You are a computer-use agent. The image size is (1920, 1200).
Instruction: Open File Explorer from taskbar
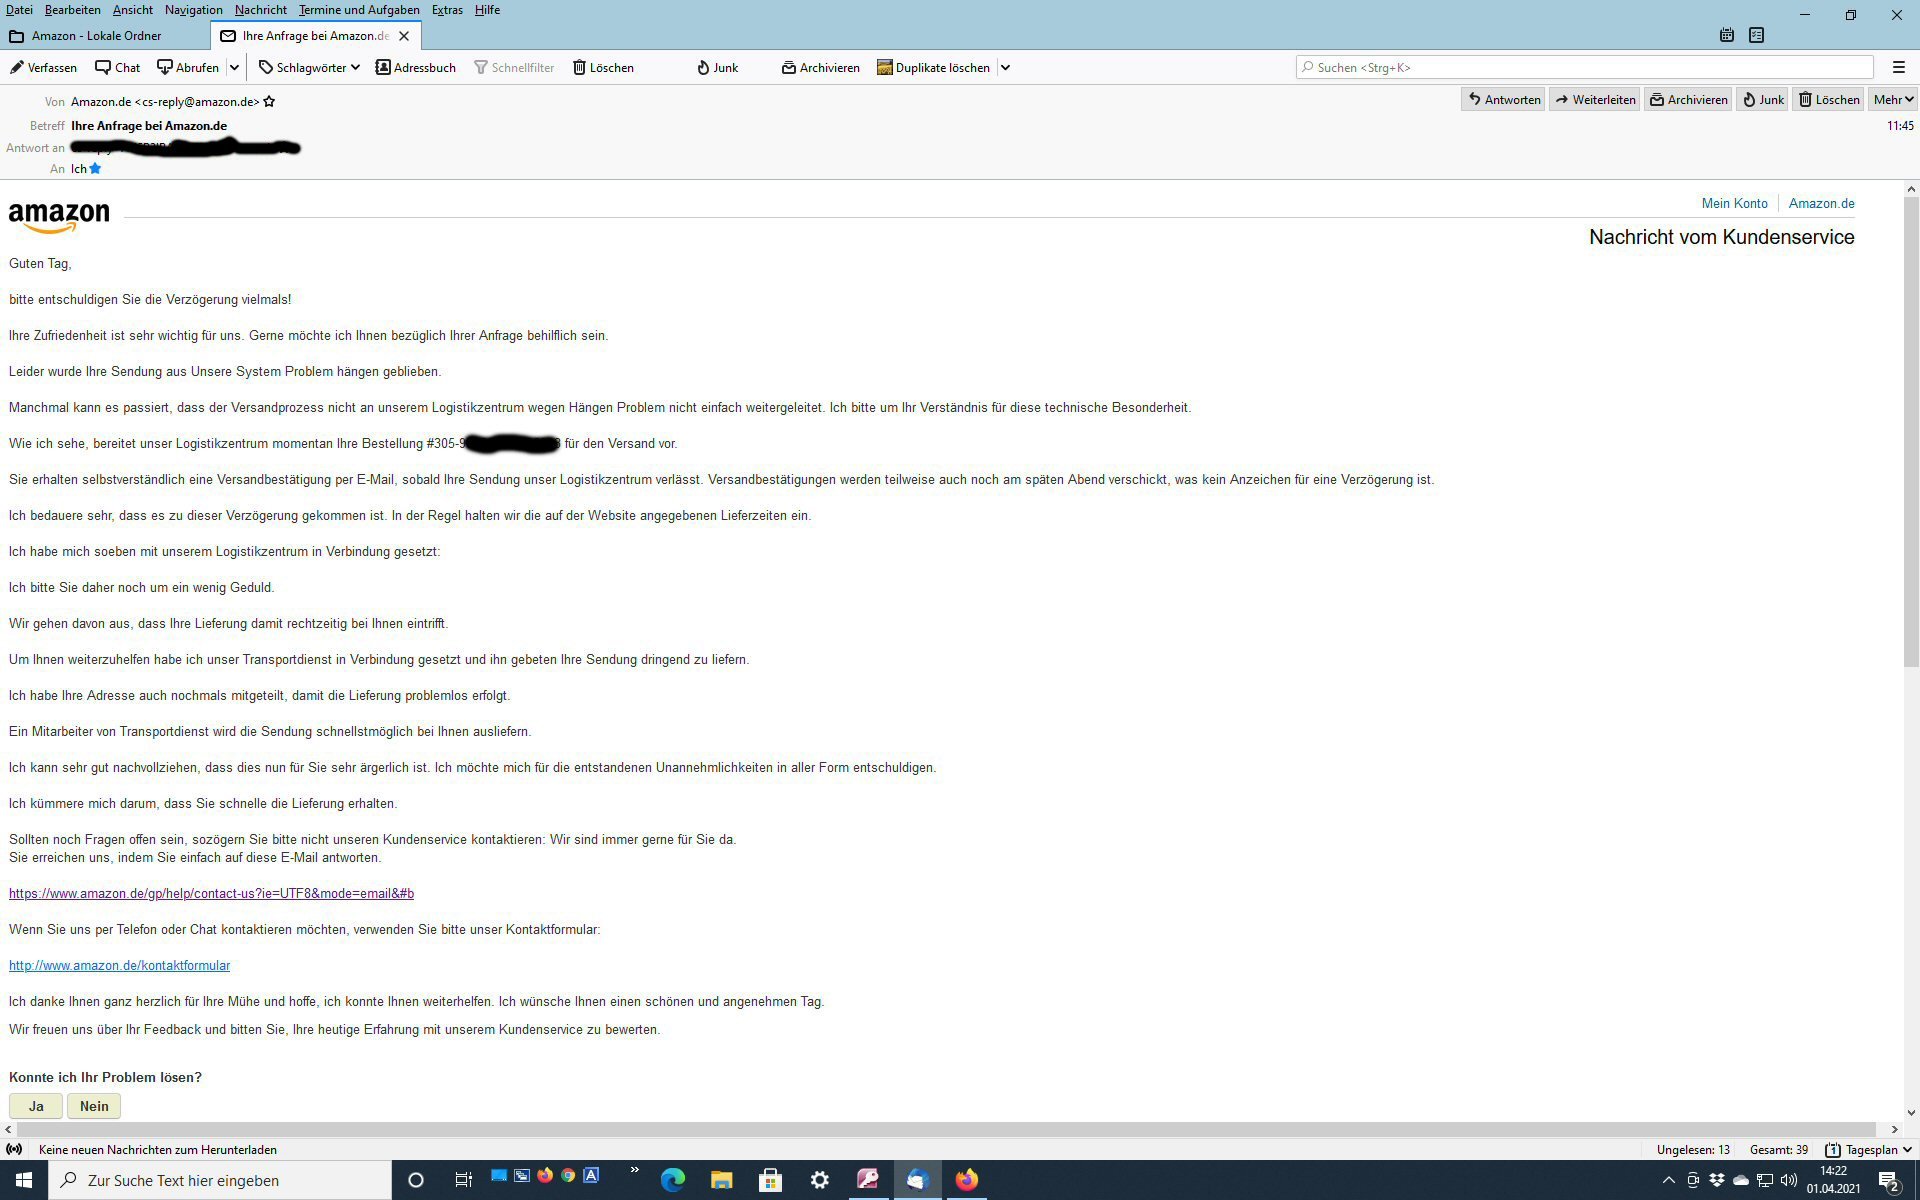pyautogui.click(x=721, y=1180)
